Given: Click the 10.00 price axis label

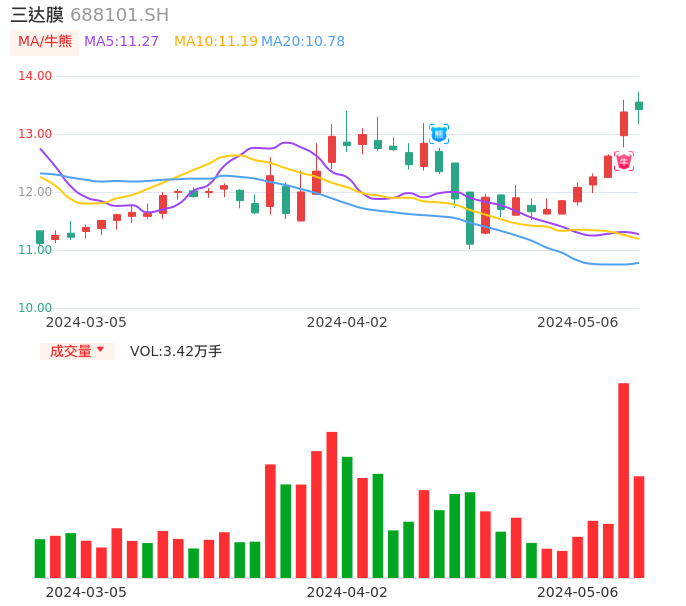Looking at the screenshot, I should tap(35, 308).
